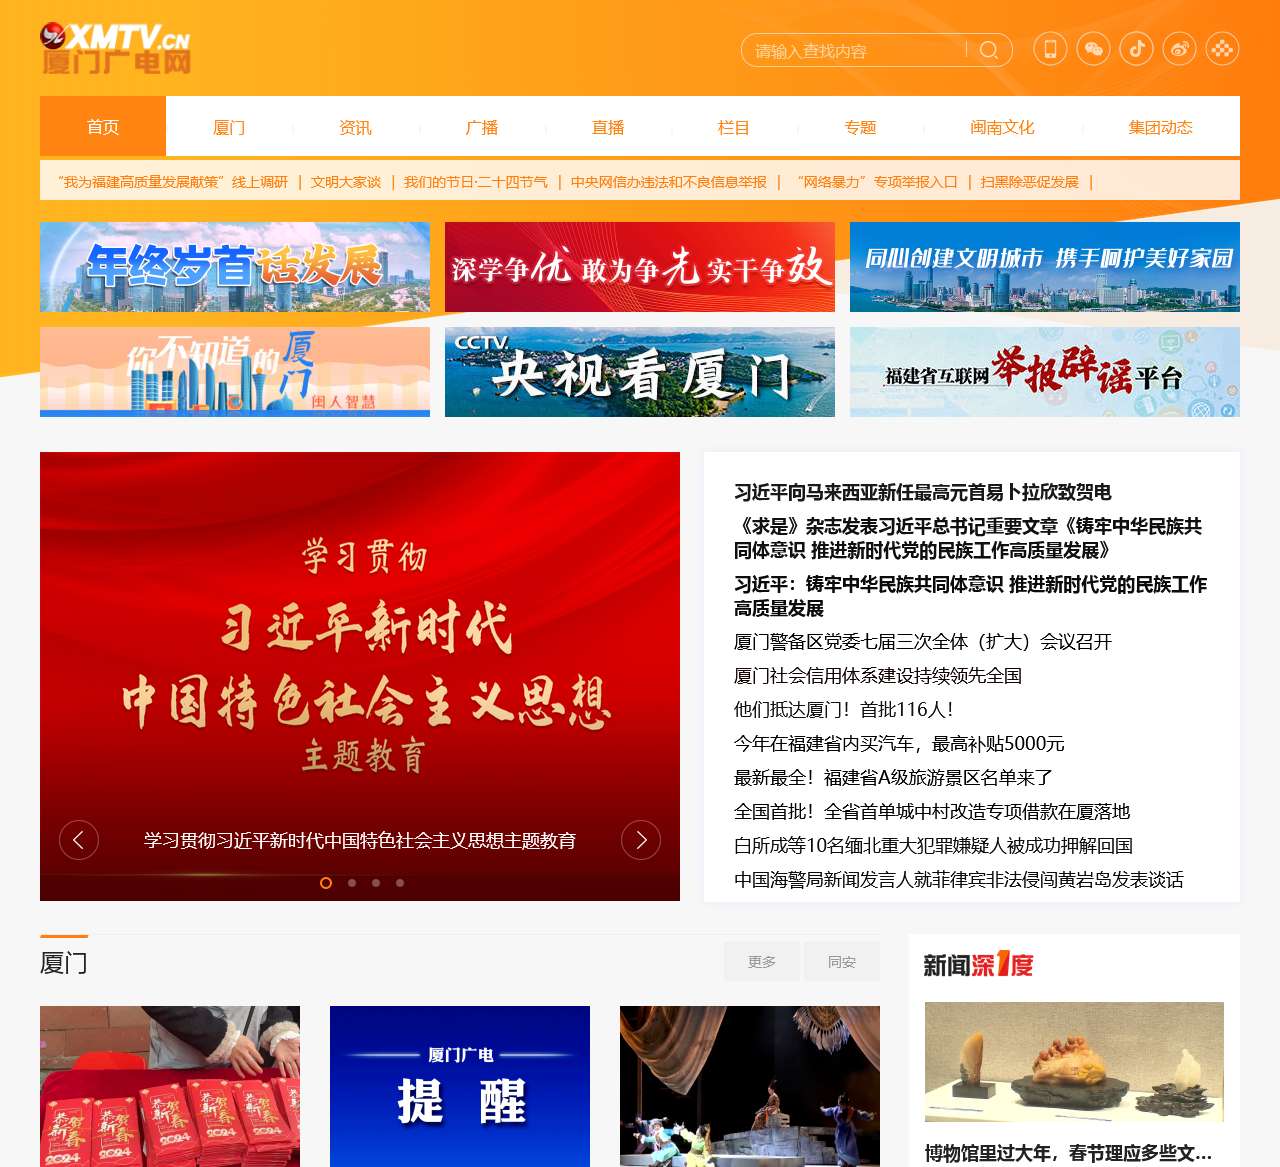1280x1167 pixels.
Task: Open headline 他们抵达厦门！首批116人！
Action: [x=844, y=710]
